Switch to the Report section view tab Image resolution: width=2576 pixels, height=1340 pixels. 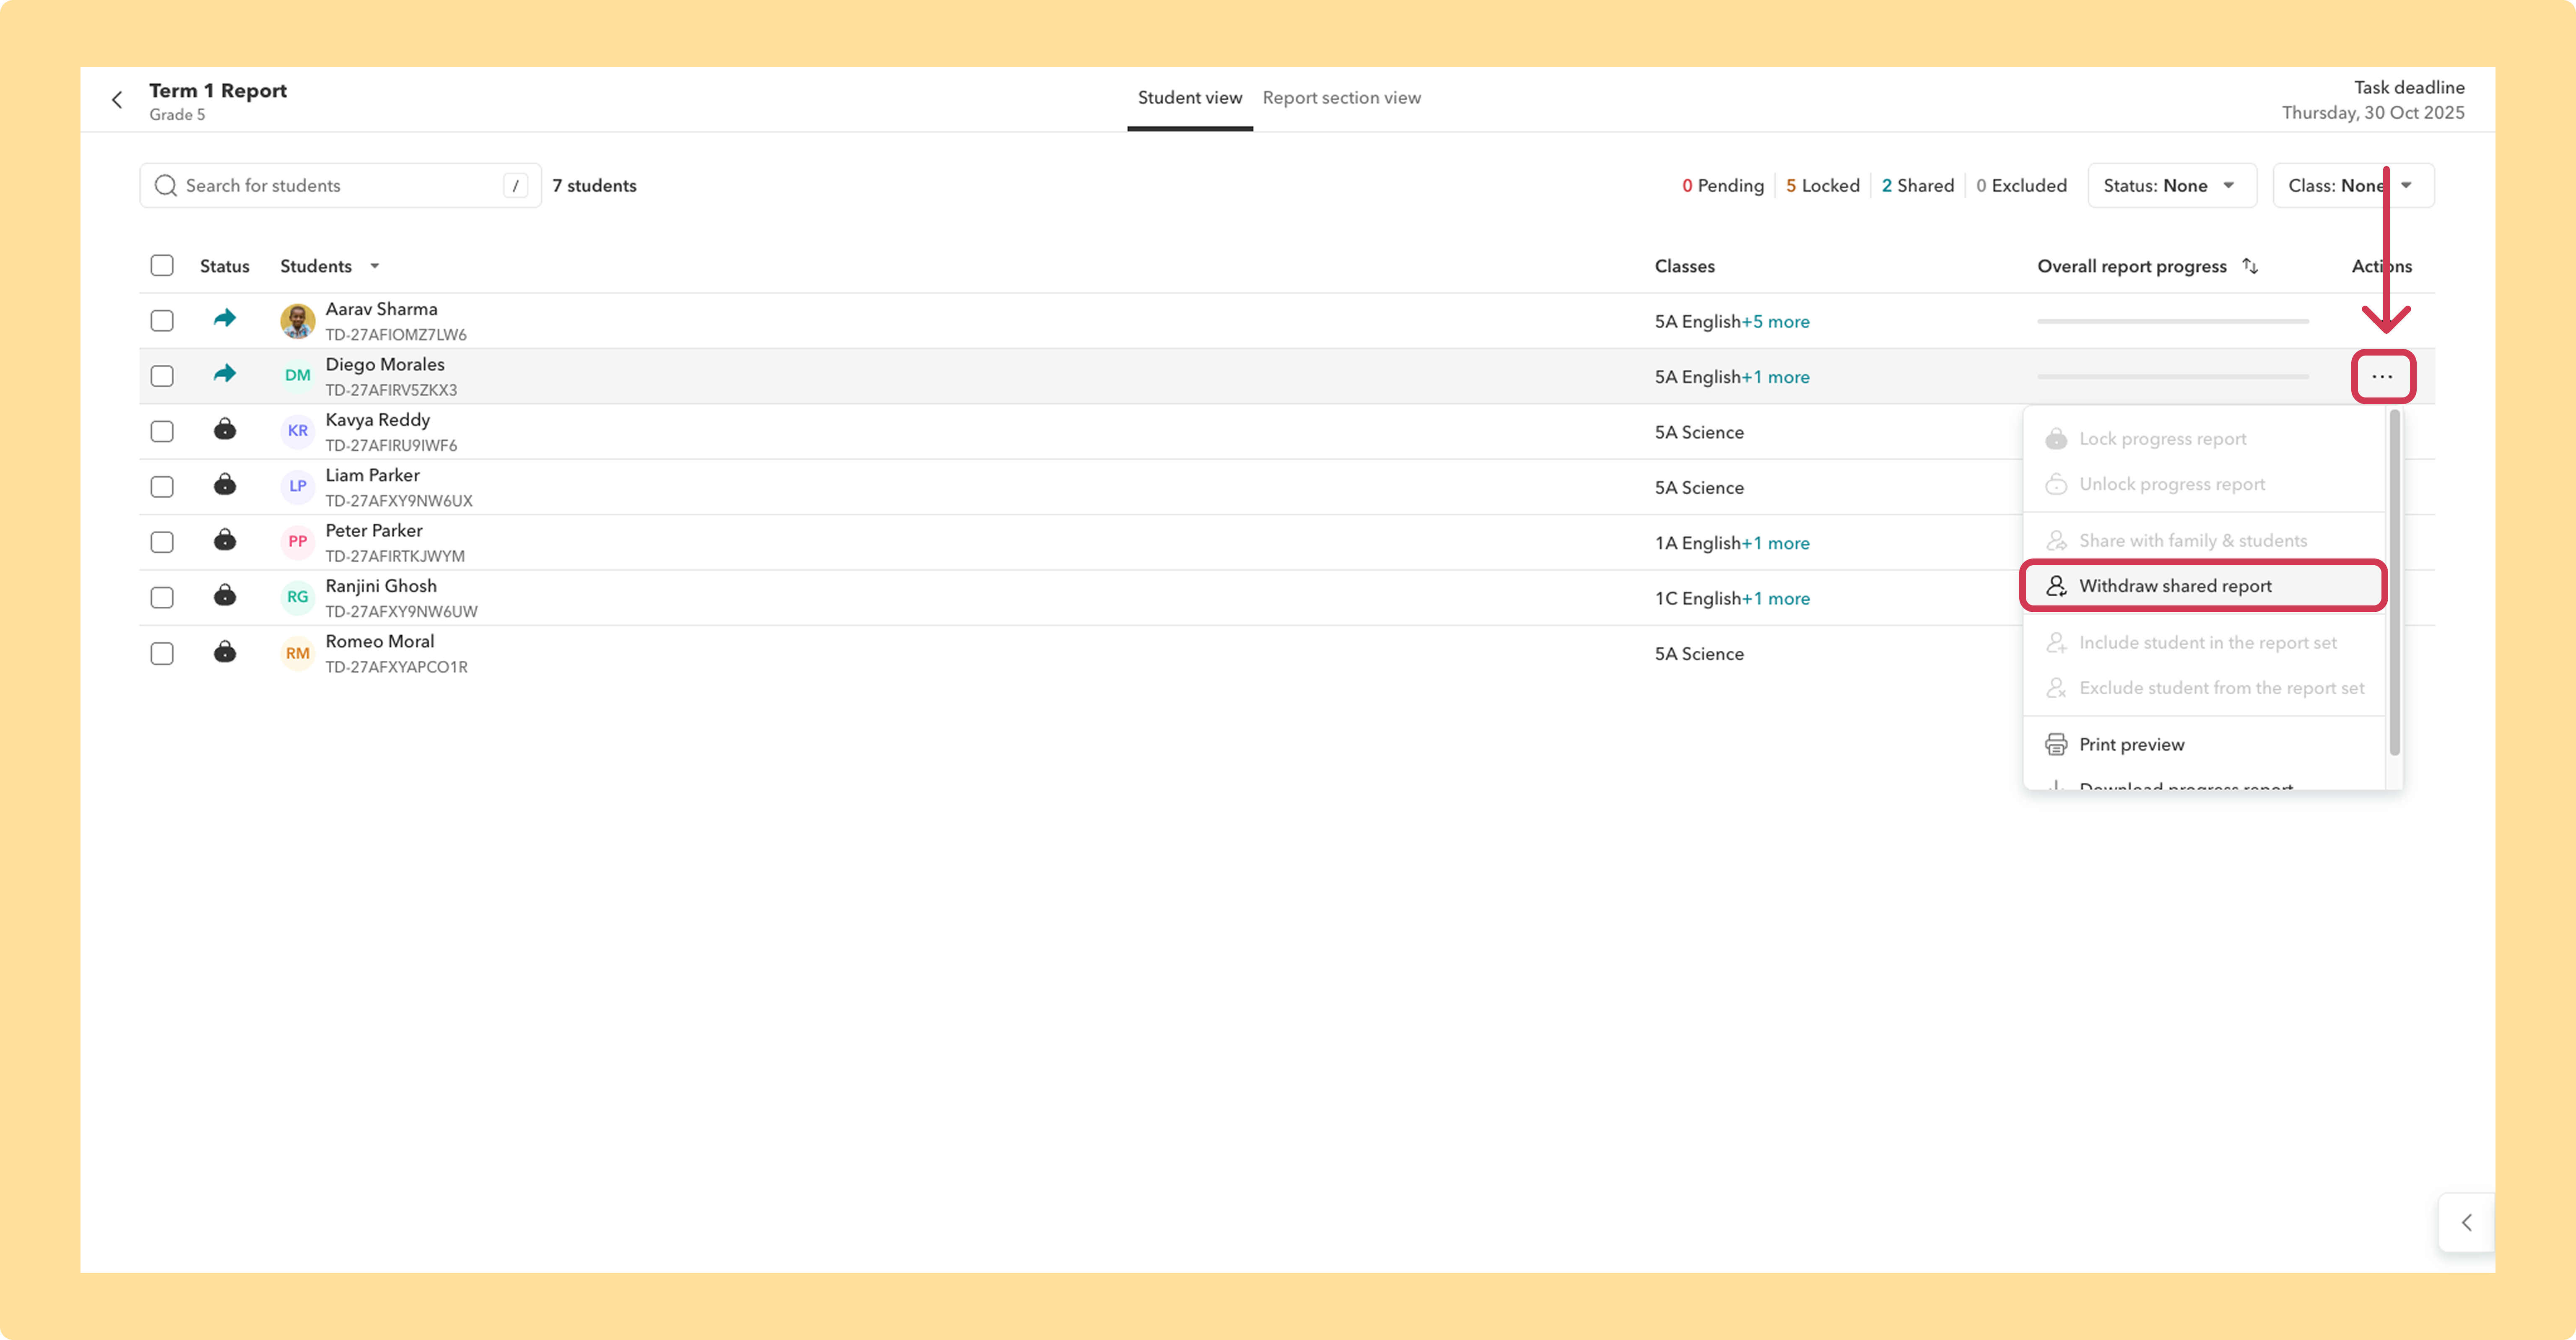1342,98
